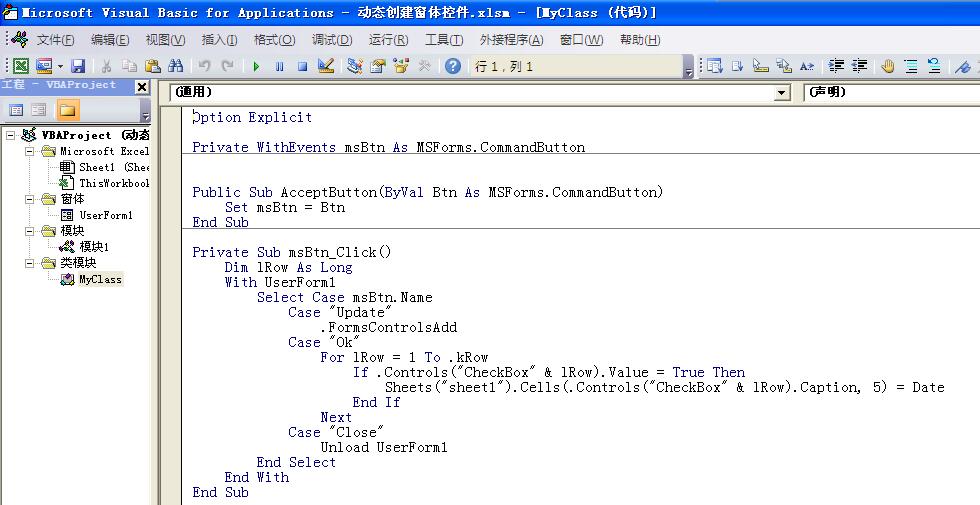Close the VBAProject explorer panel

tap(142, 87)
